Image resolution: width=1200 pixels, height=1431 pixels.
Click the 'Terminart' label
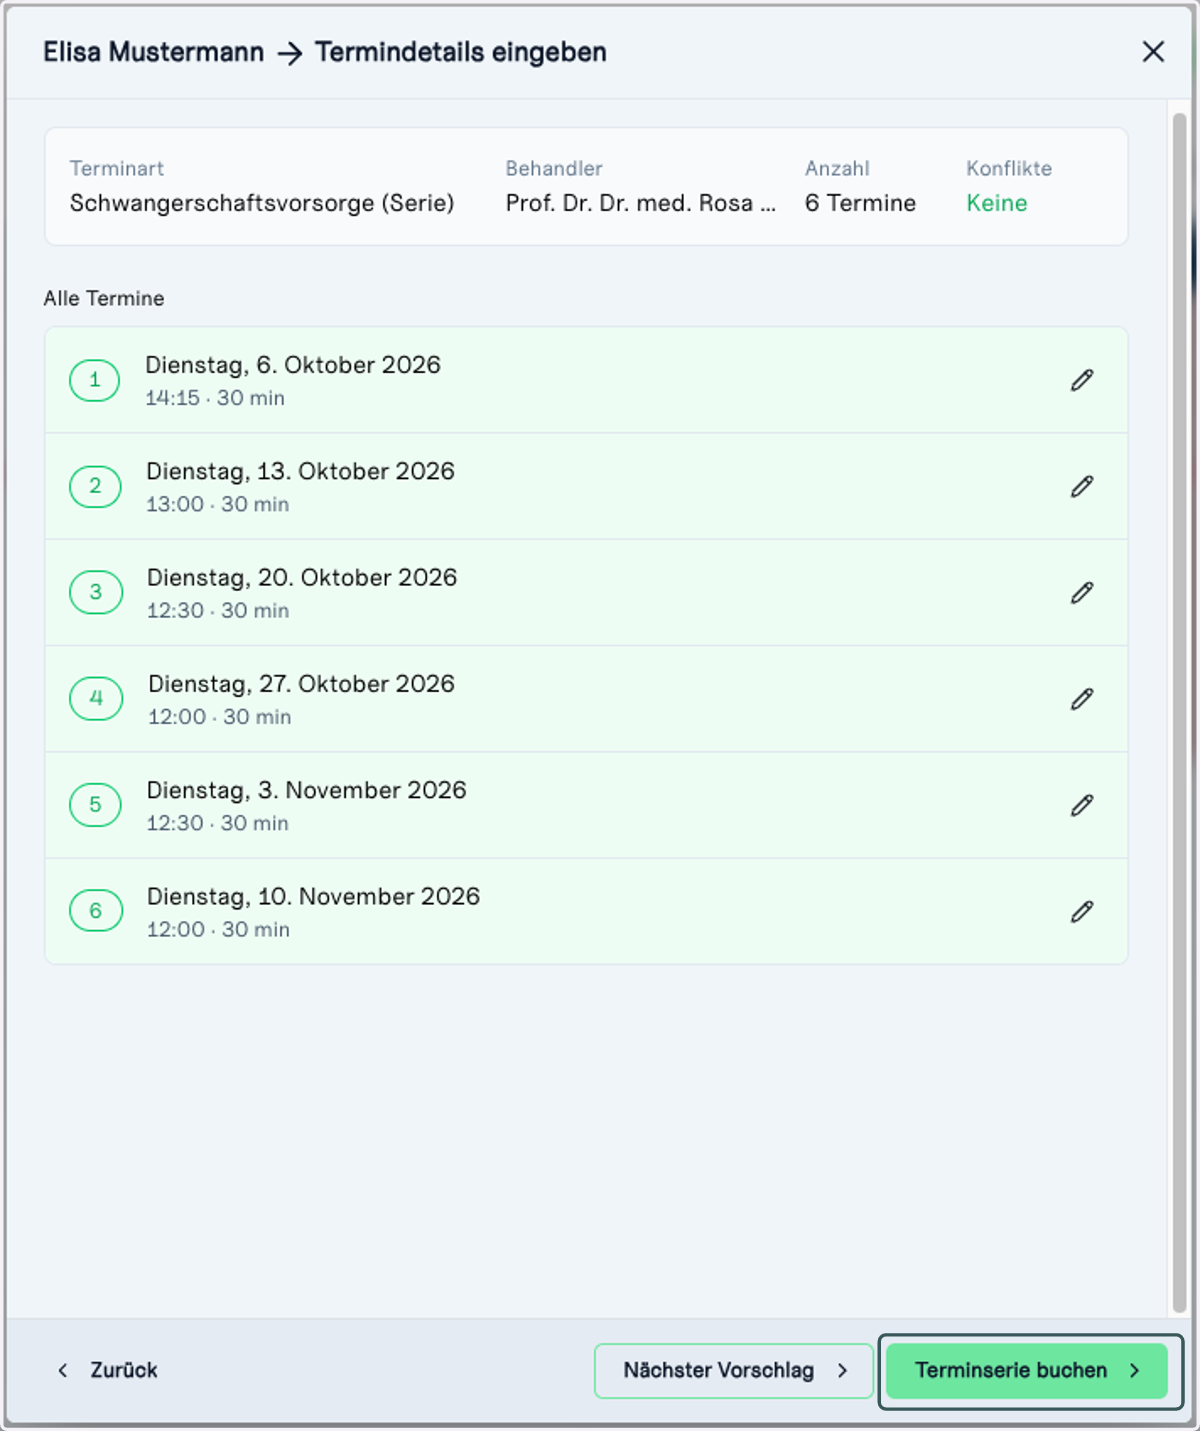[x=117, y=168]
